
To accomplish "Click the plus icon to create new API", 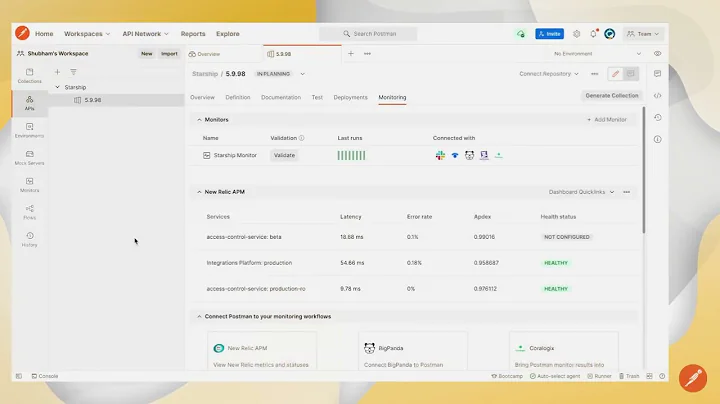I will coord(57,72).
